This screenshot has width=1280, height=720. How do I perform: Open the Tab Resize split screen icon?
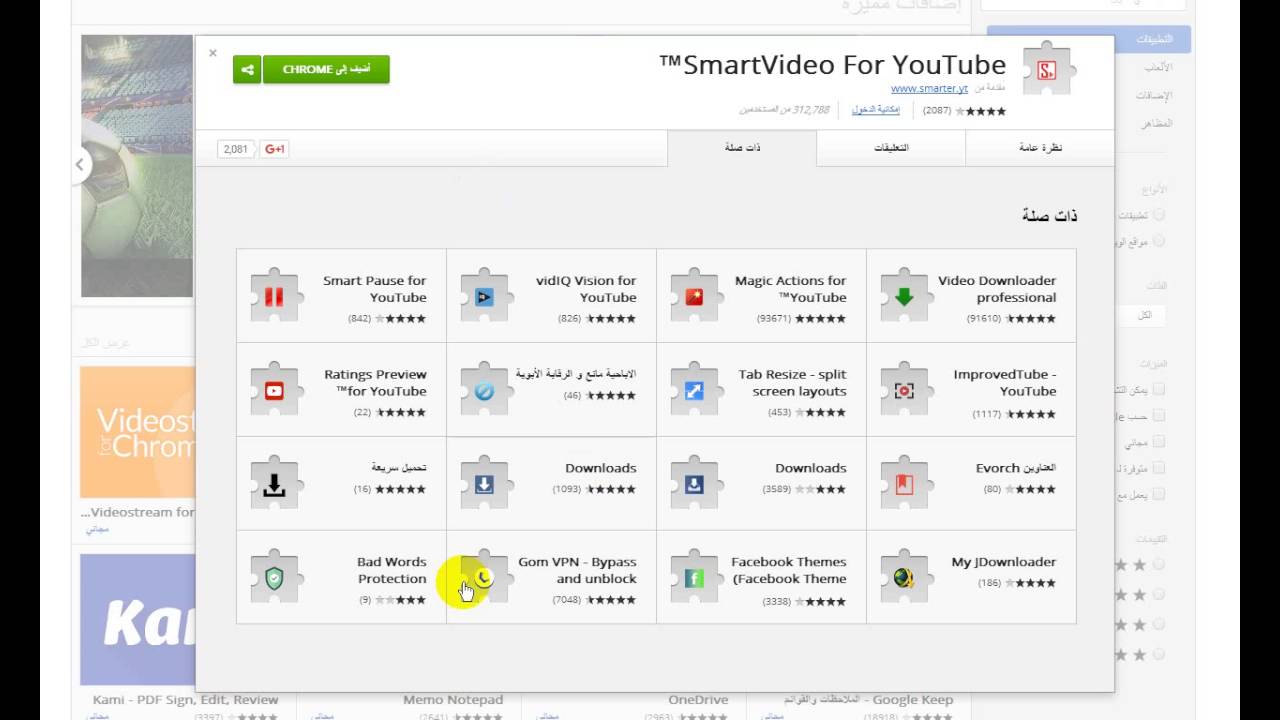[694, 390]
